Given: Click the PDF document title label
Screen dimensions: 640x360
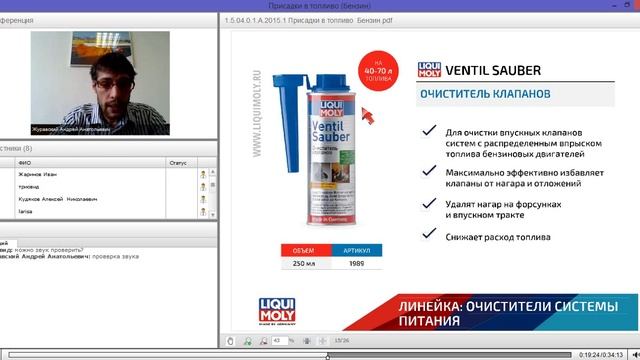Looking at the screenshot, I should click(x=309, y=20).
